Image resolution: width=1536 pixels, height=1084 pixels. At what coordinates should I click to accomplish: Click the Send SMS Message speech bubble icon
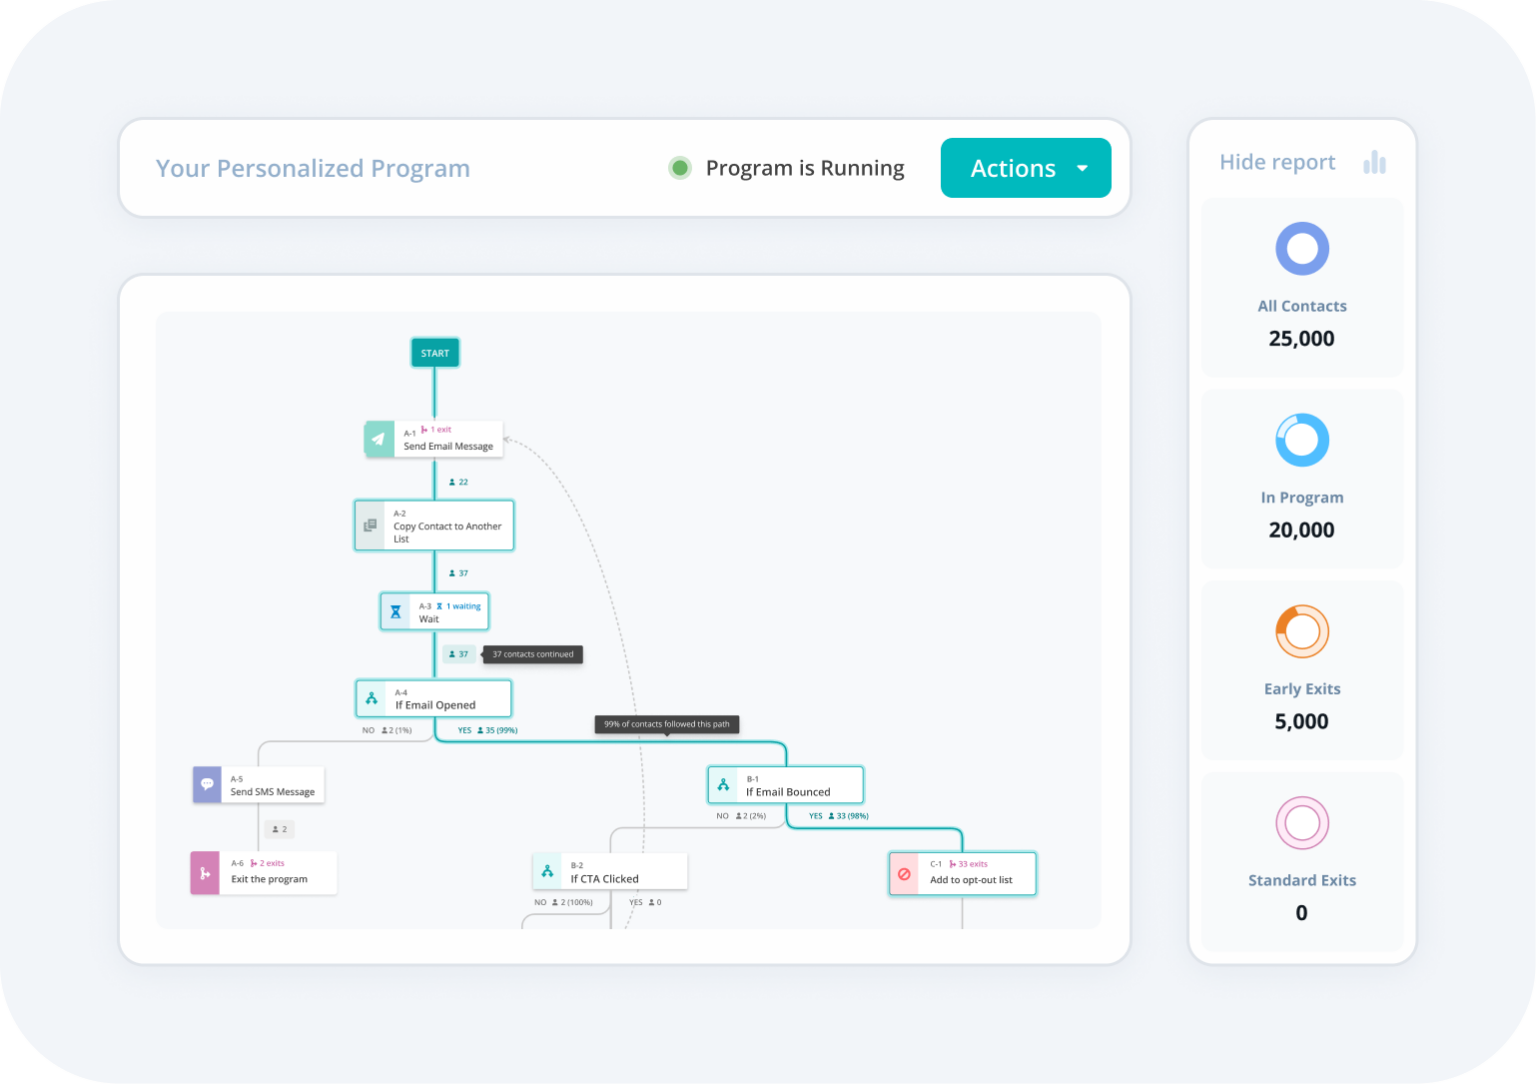point(207,785)
